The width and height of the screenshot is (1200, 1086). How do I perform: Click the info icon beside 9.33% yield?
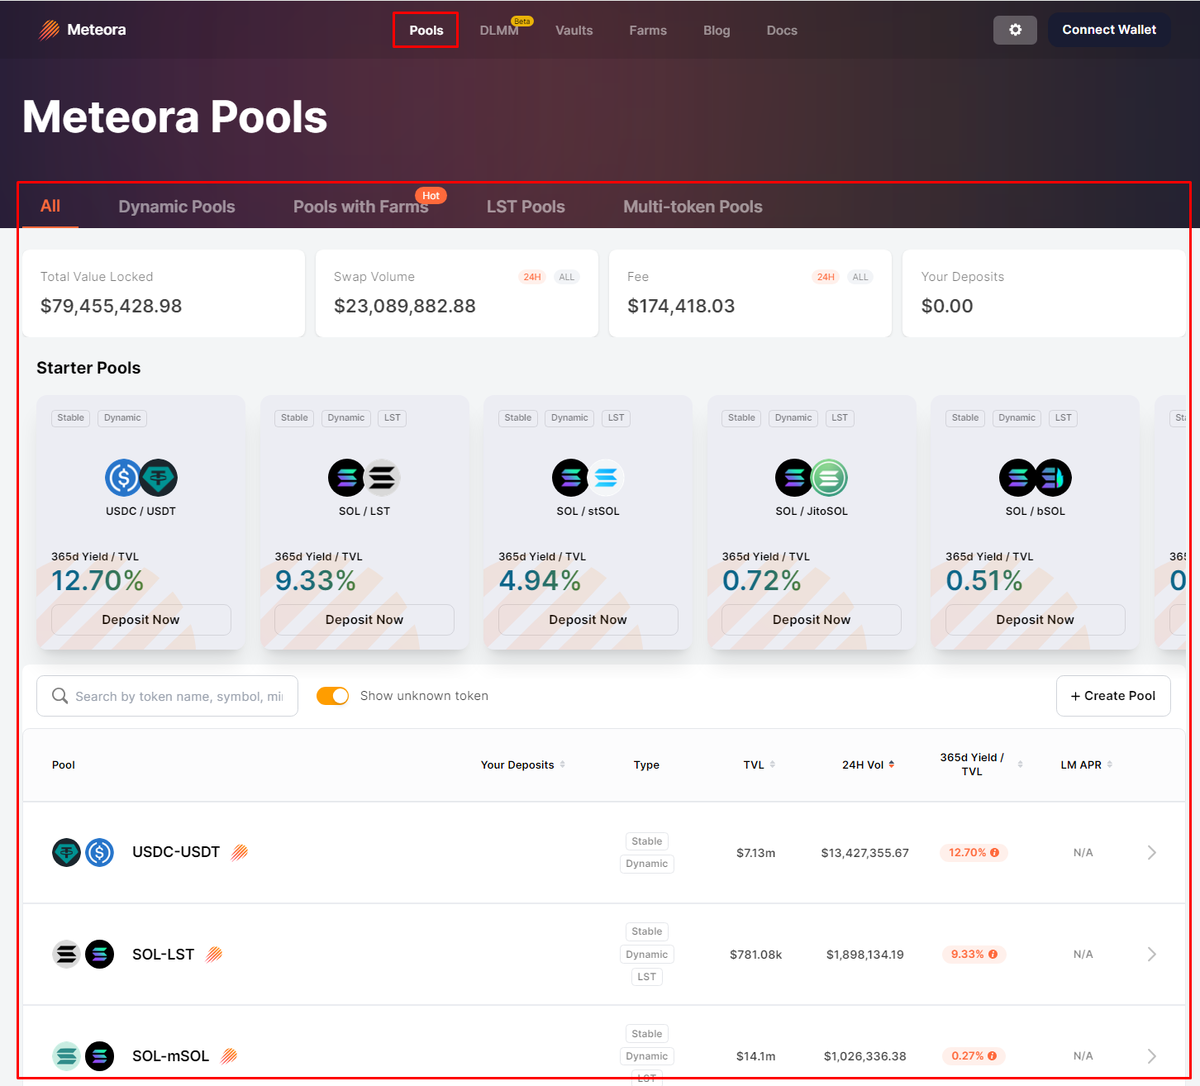point(993,955)
